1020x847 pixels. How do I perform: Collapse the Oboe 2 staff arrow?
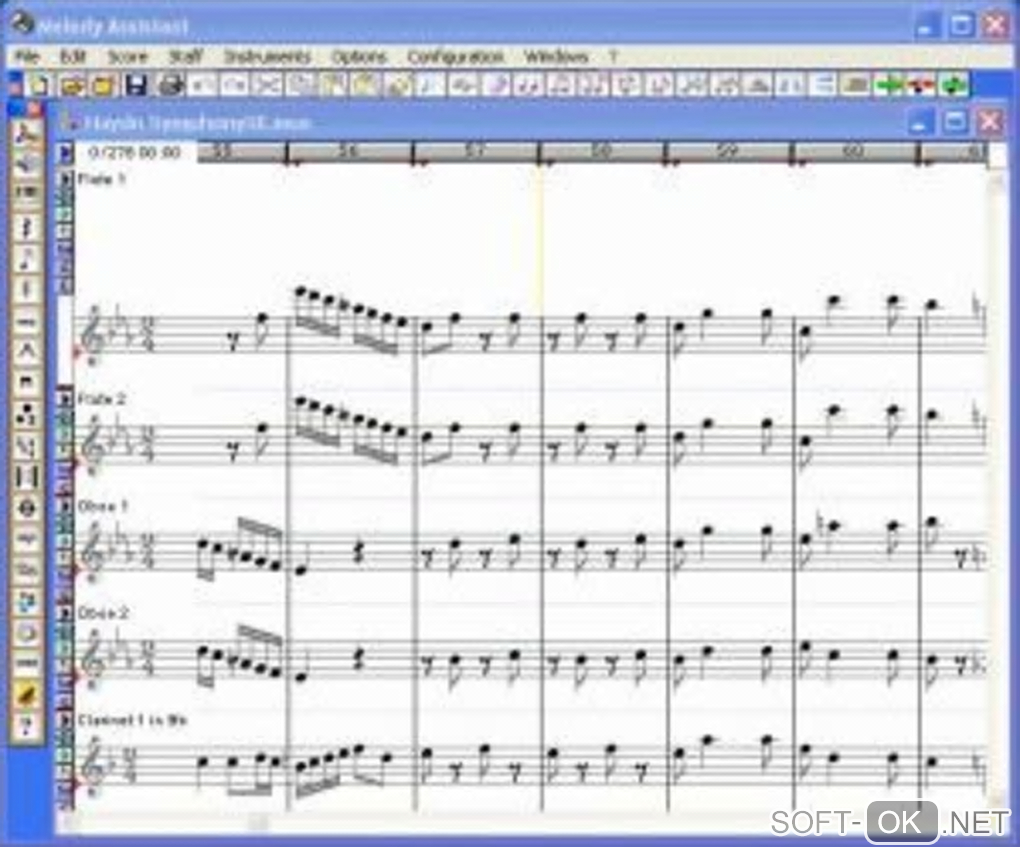tap(66, 613)
